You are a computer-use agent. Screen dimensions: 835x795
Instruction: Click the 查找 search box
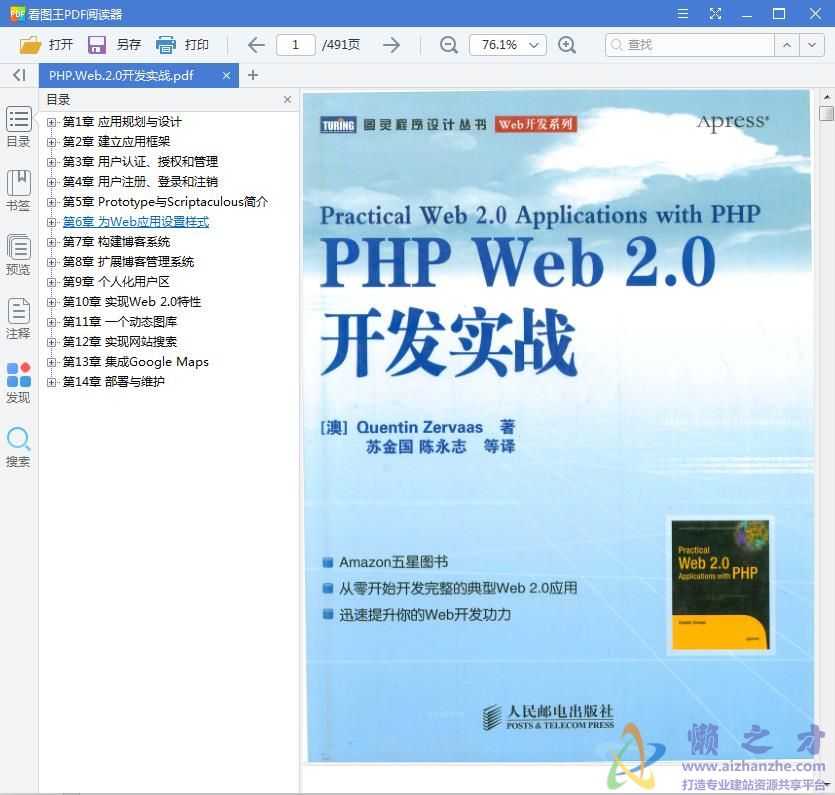tap(690, 45)
